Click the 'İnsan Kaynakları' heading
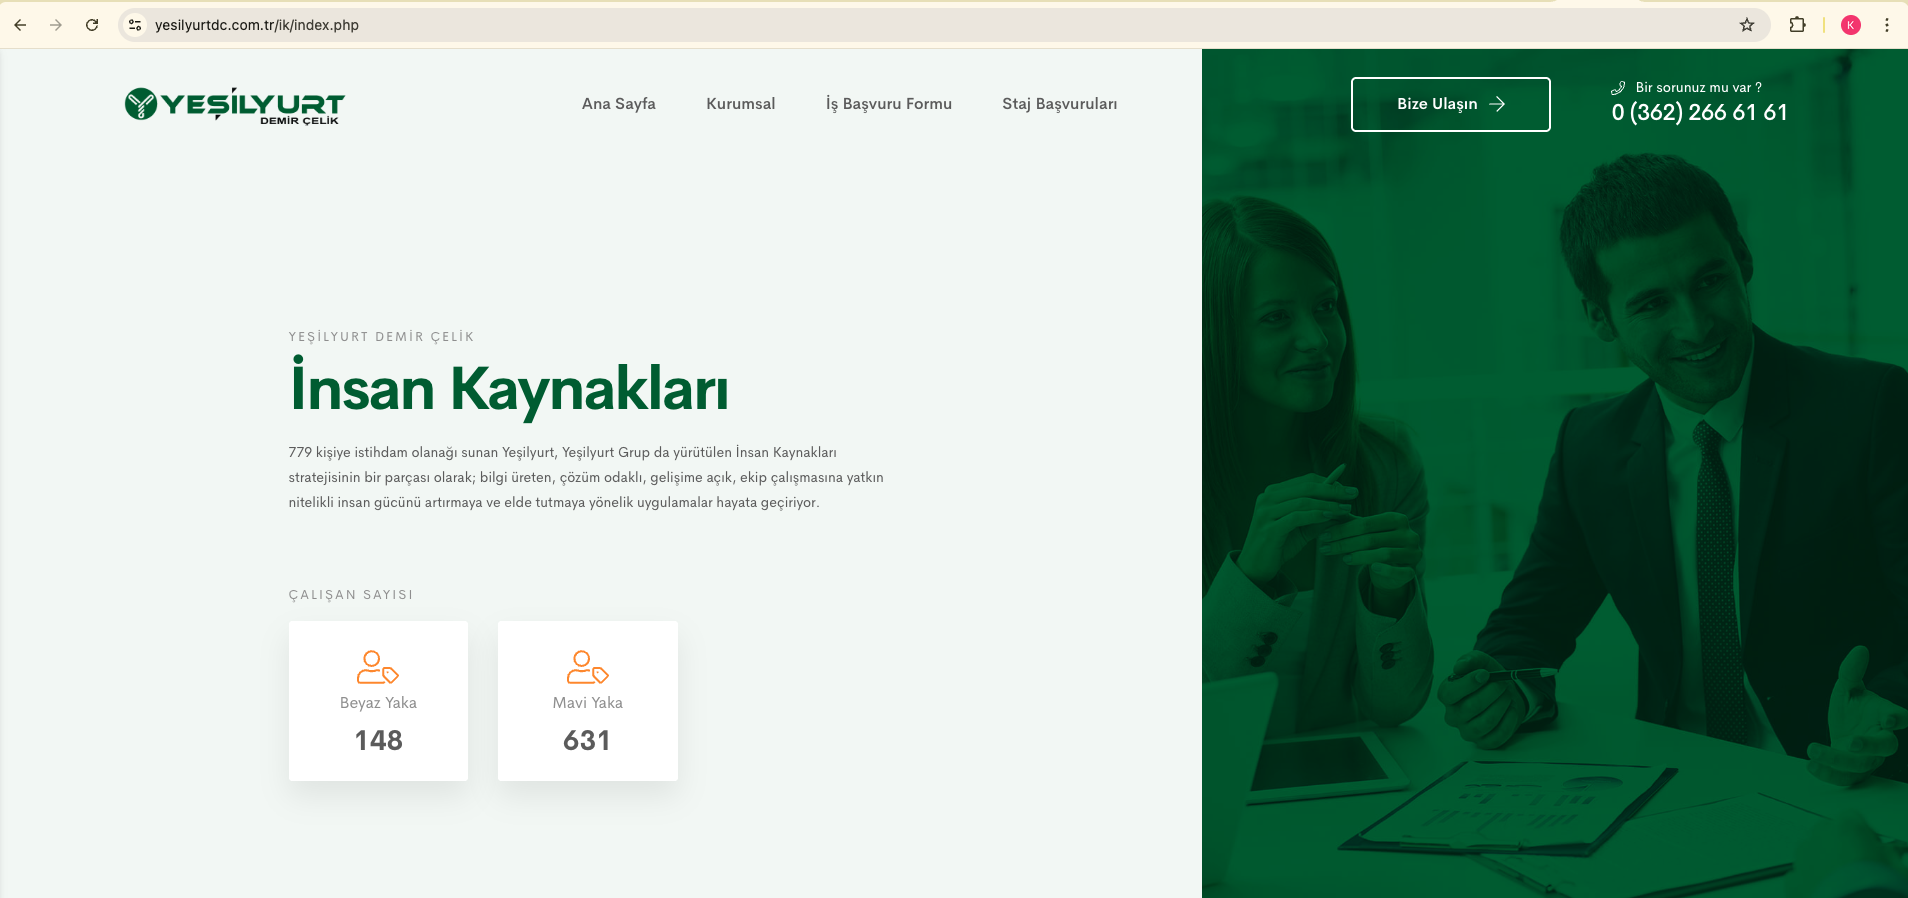 [x=509, y=388]
